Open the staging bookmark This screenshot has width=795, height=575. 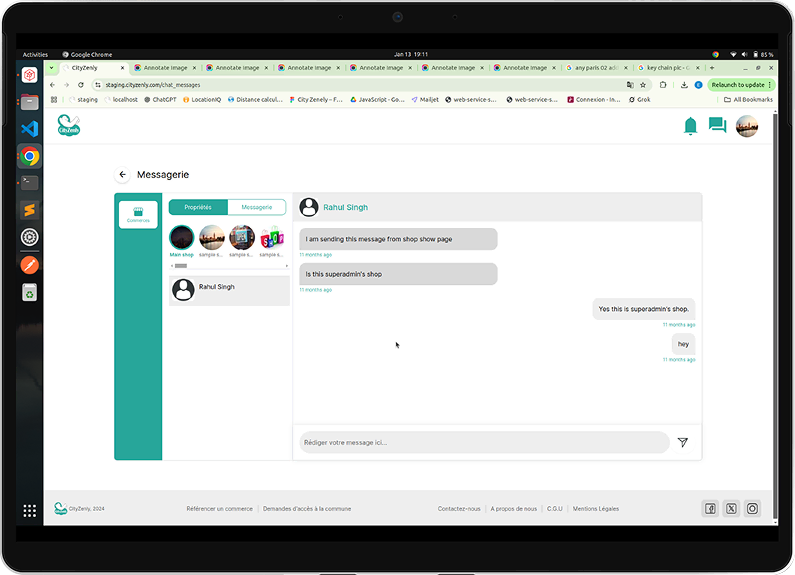point(83,99)
